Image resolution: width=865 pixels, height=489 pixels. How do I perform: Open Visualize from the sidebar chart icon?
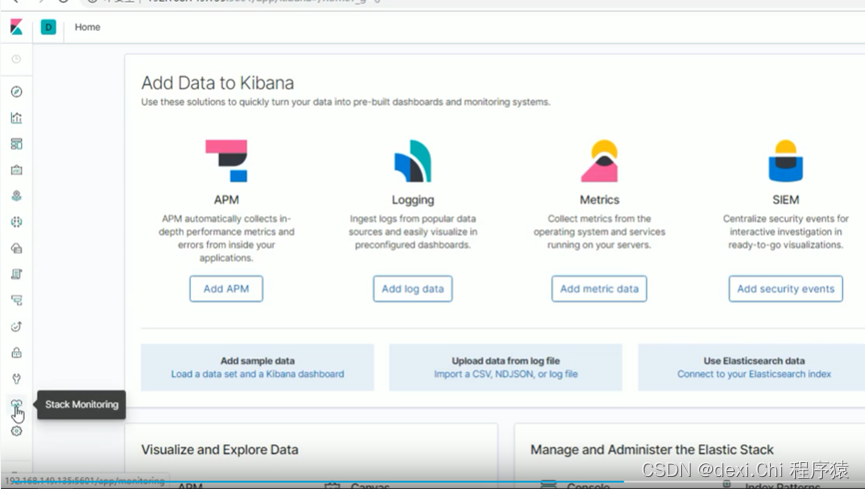point(17,118)
